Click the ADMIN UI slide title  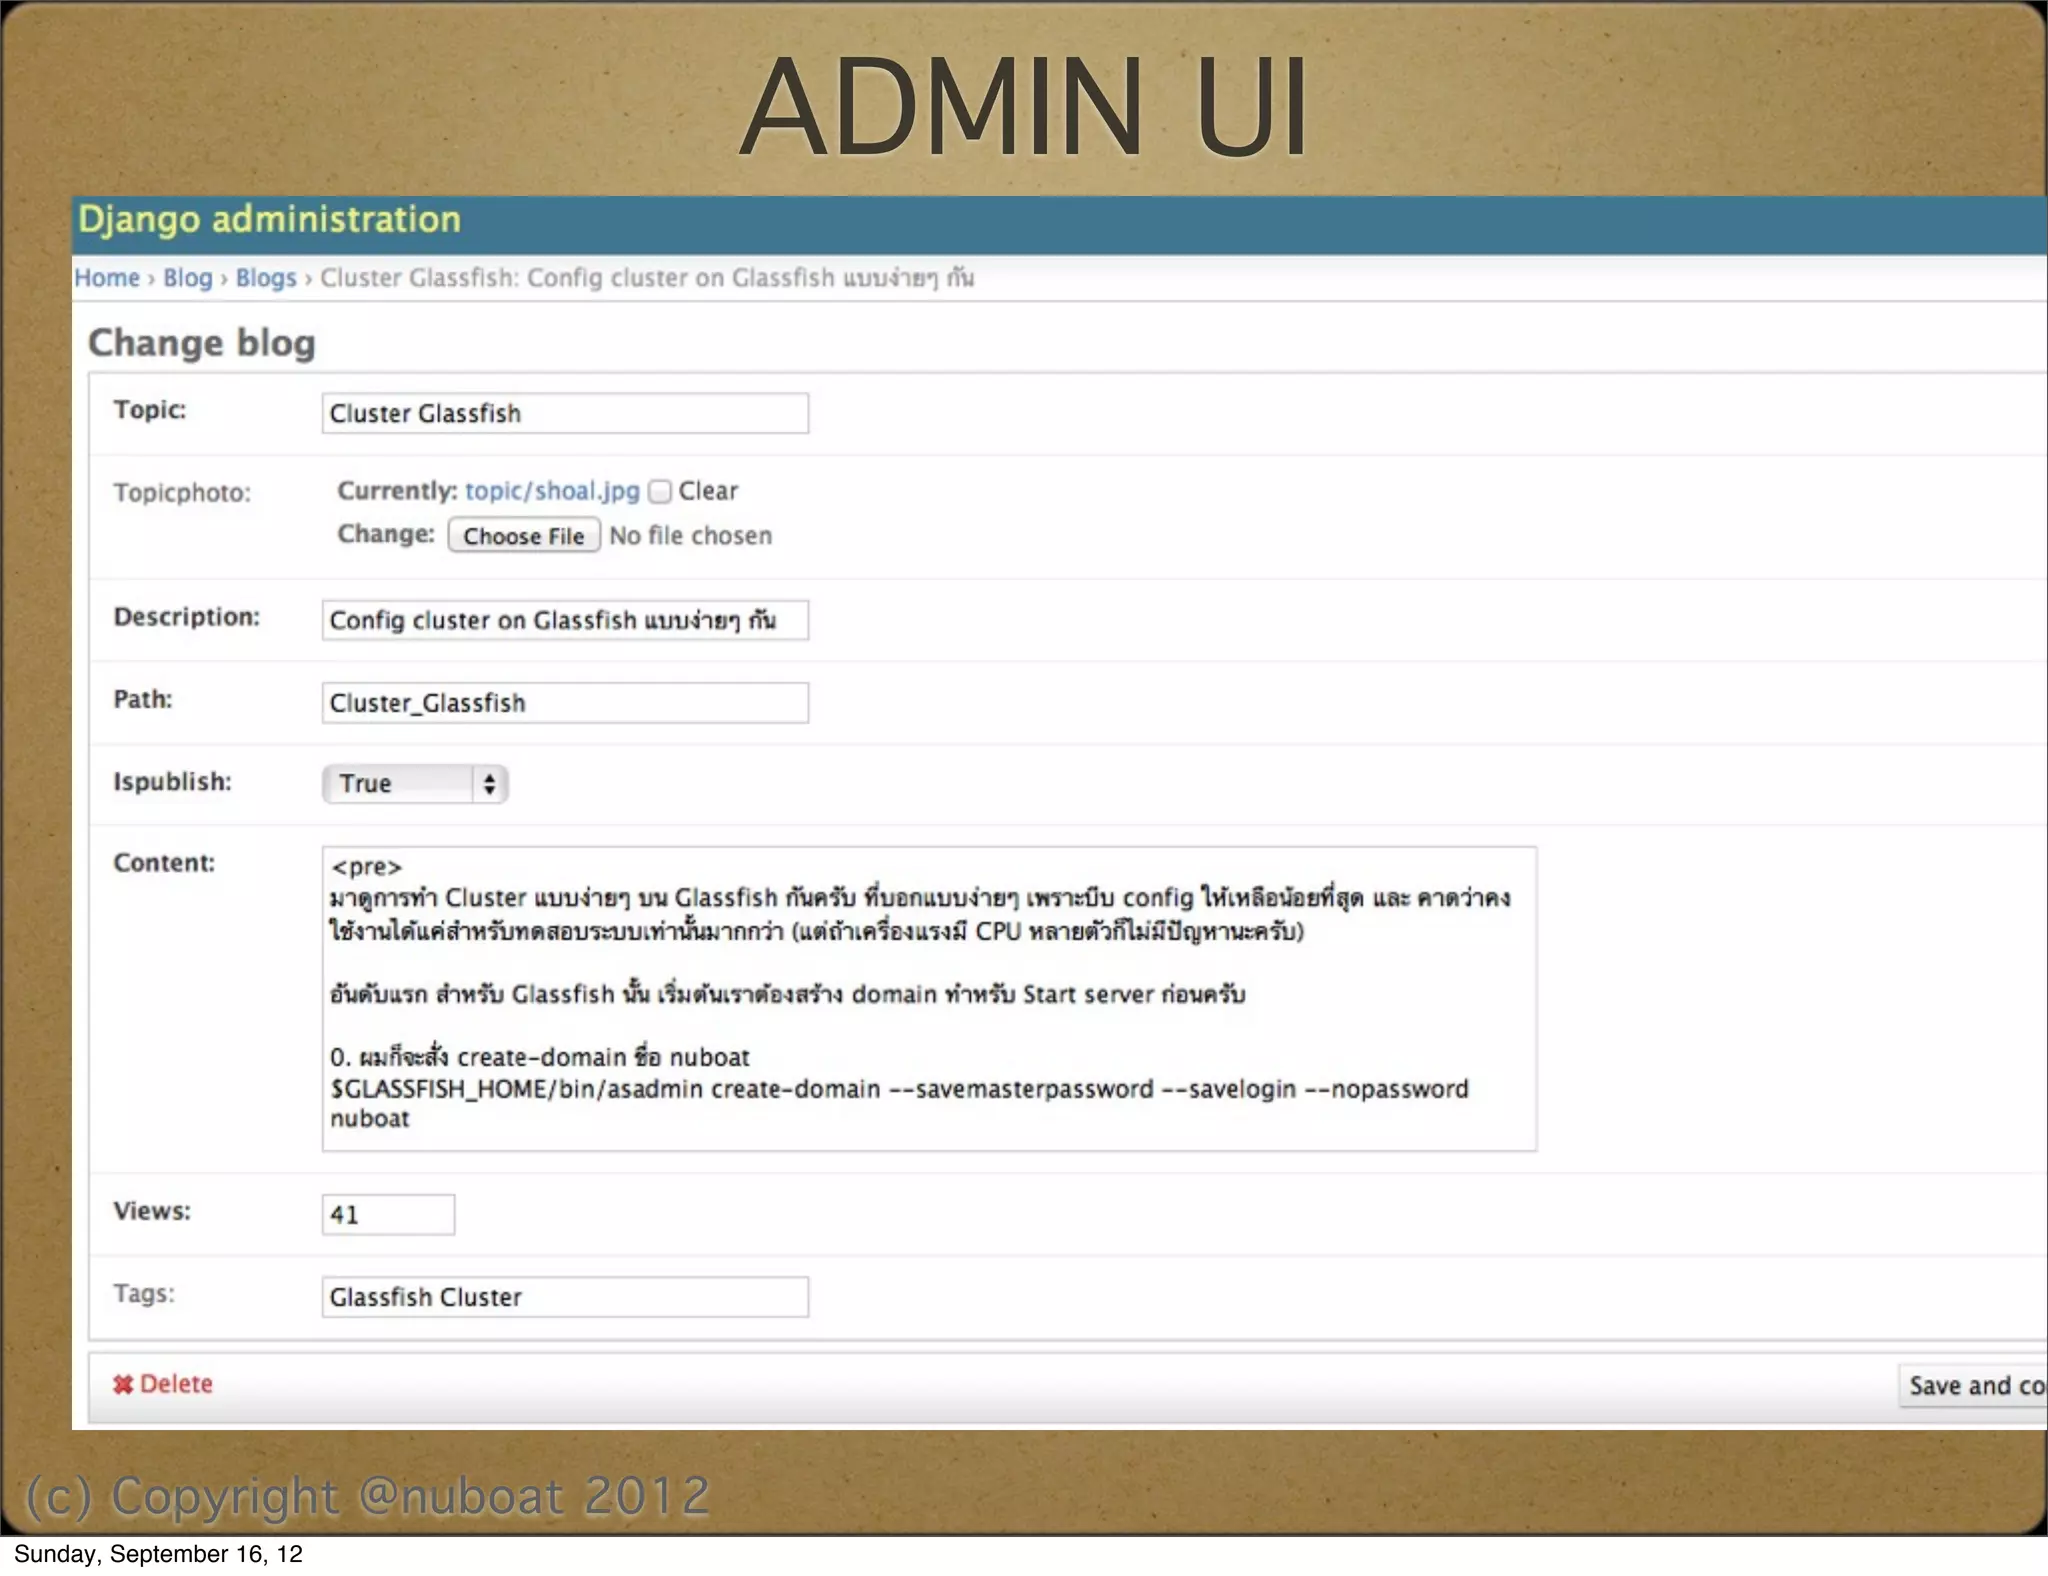pyautogui.click(x=1024, y=107)
